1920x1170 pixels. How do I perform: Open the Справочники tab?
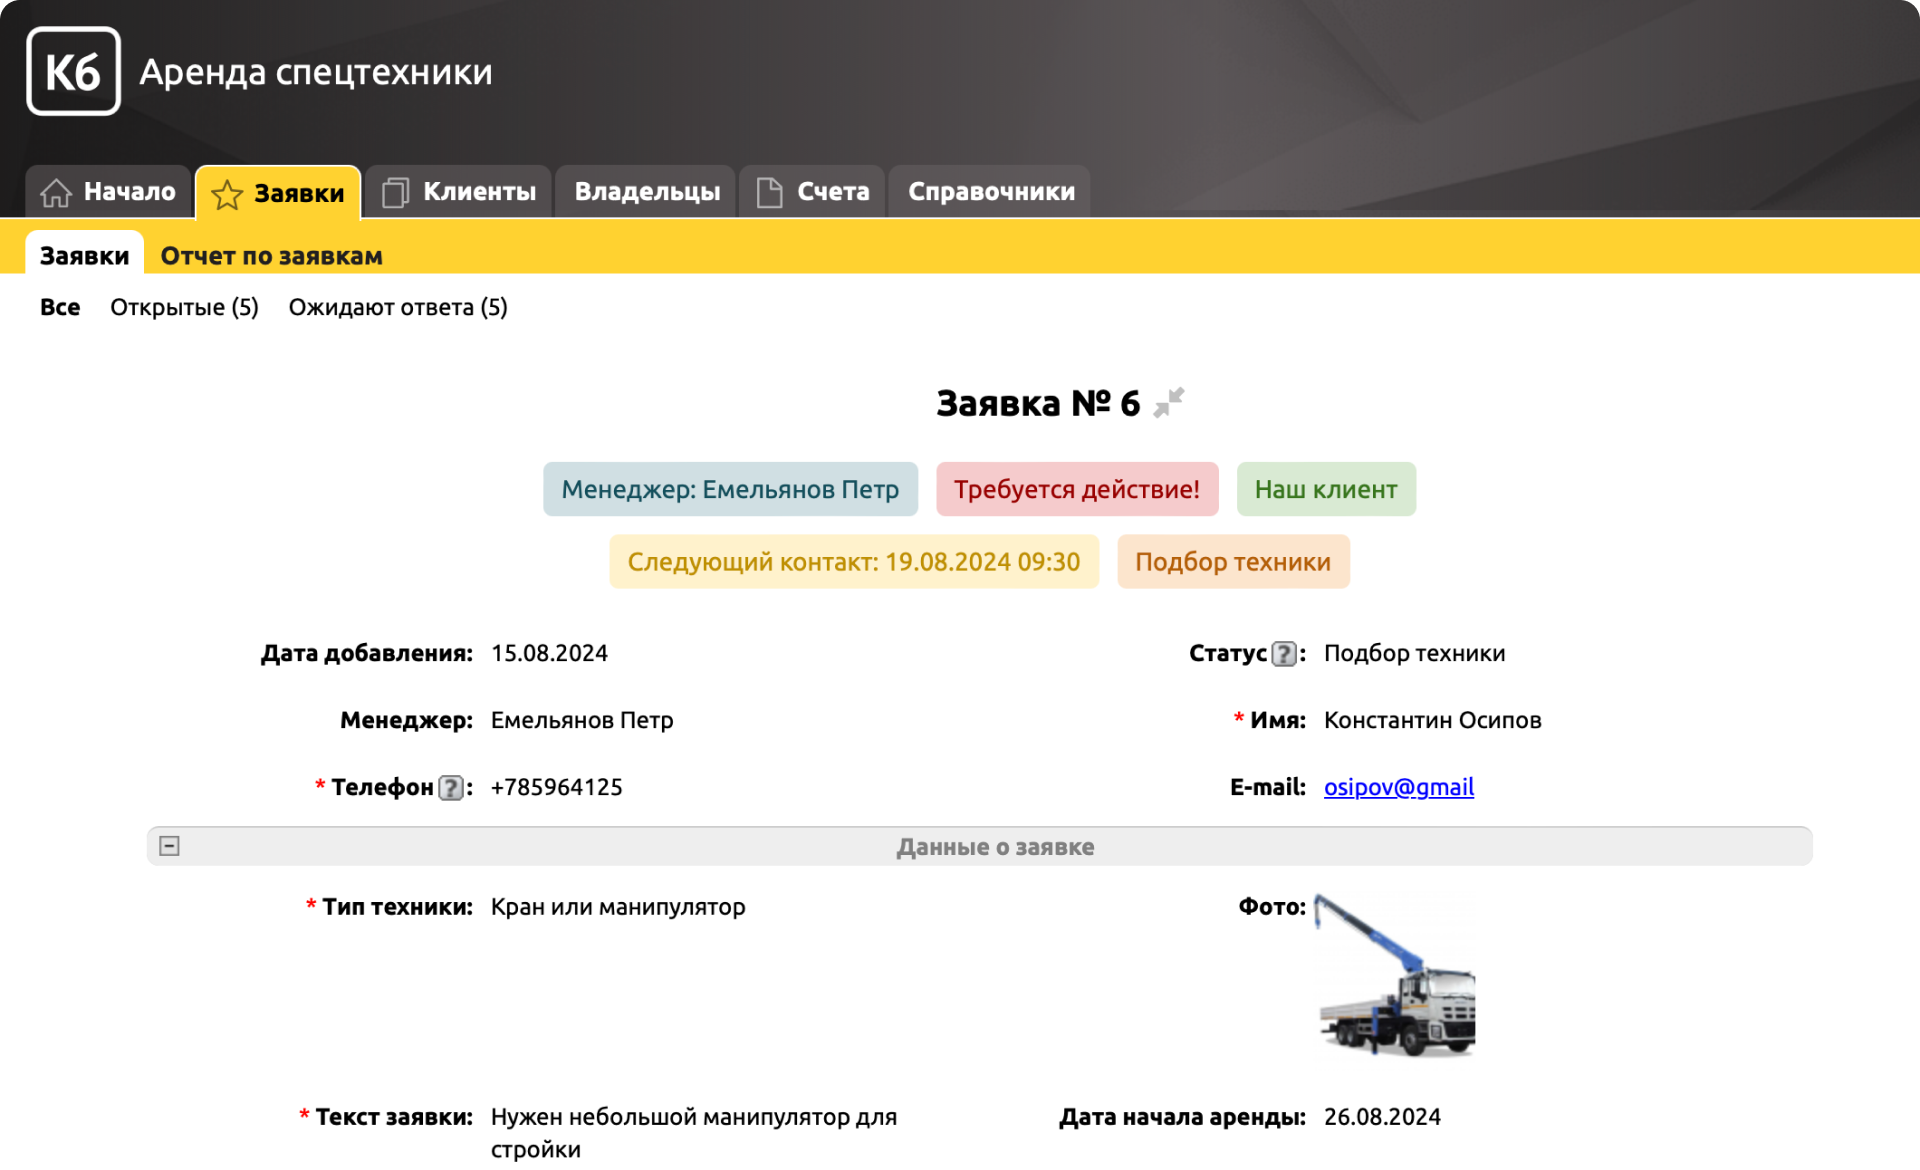coord(990,192)
